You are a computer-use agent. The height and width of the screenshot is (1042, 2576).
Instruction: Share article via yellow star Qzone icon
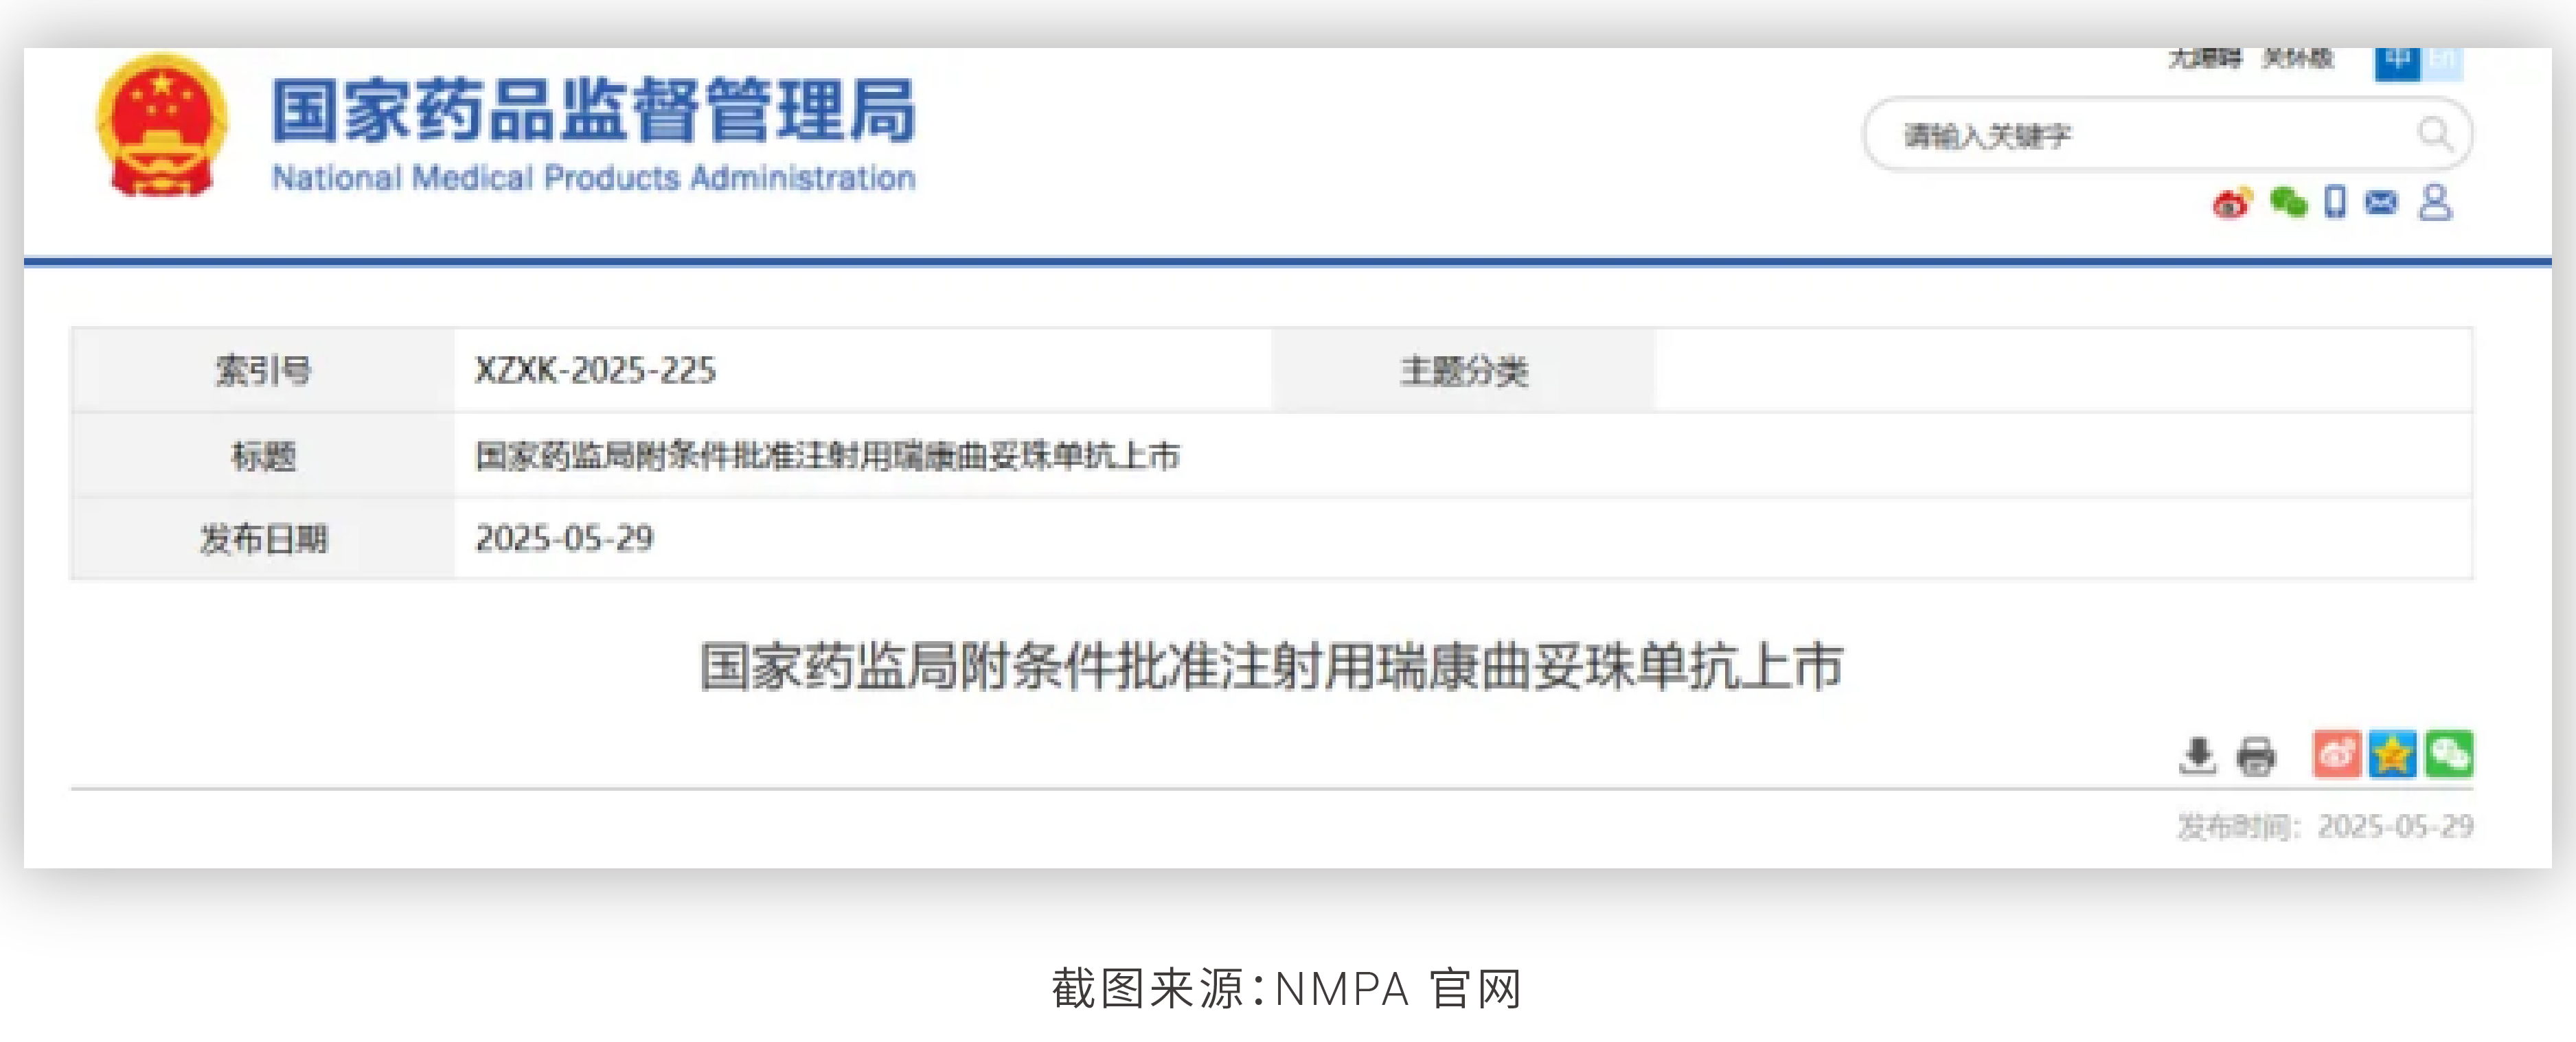click(2392, 754)
